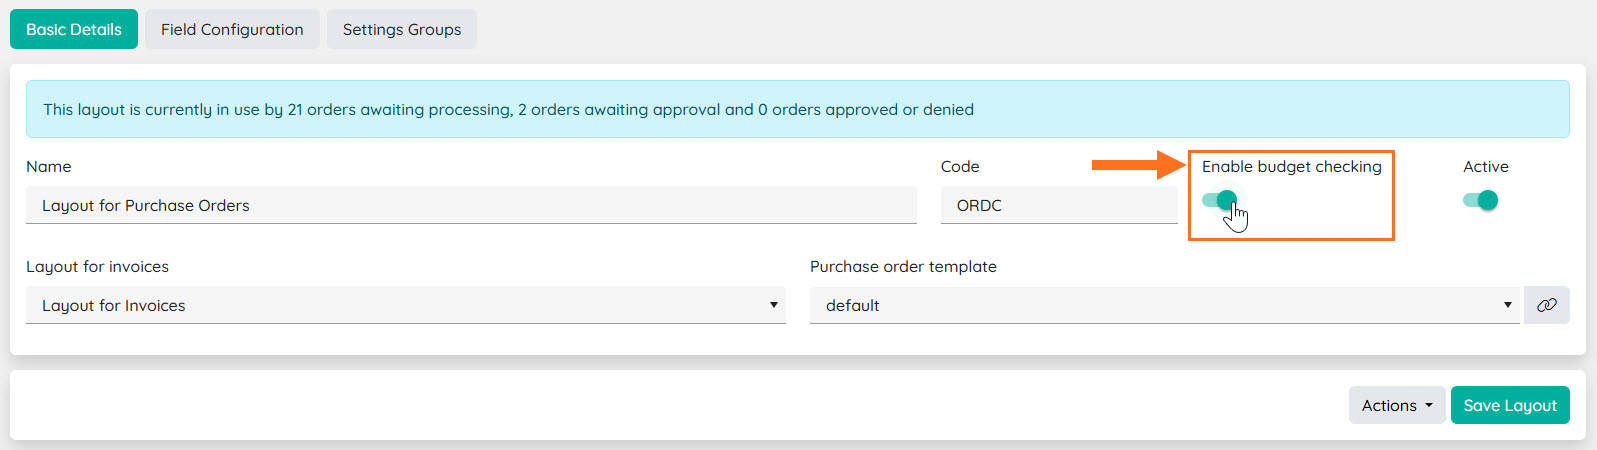Image resolution: width=1597 pixels, height=450 pixels.
Task: Click the Save Layout button
Action: coord(1510,405)
